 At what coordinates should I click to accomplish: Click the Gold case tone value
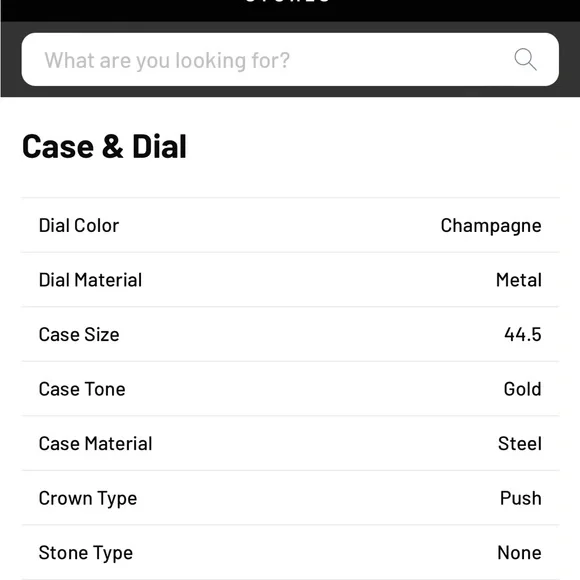(522, 389)
